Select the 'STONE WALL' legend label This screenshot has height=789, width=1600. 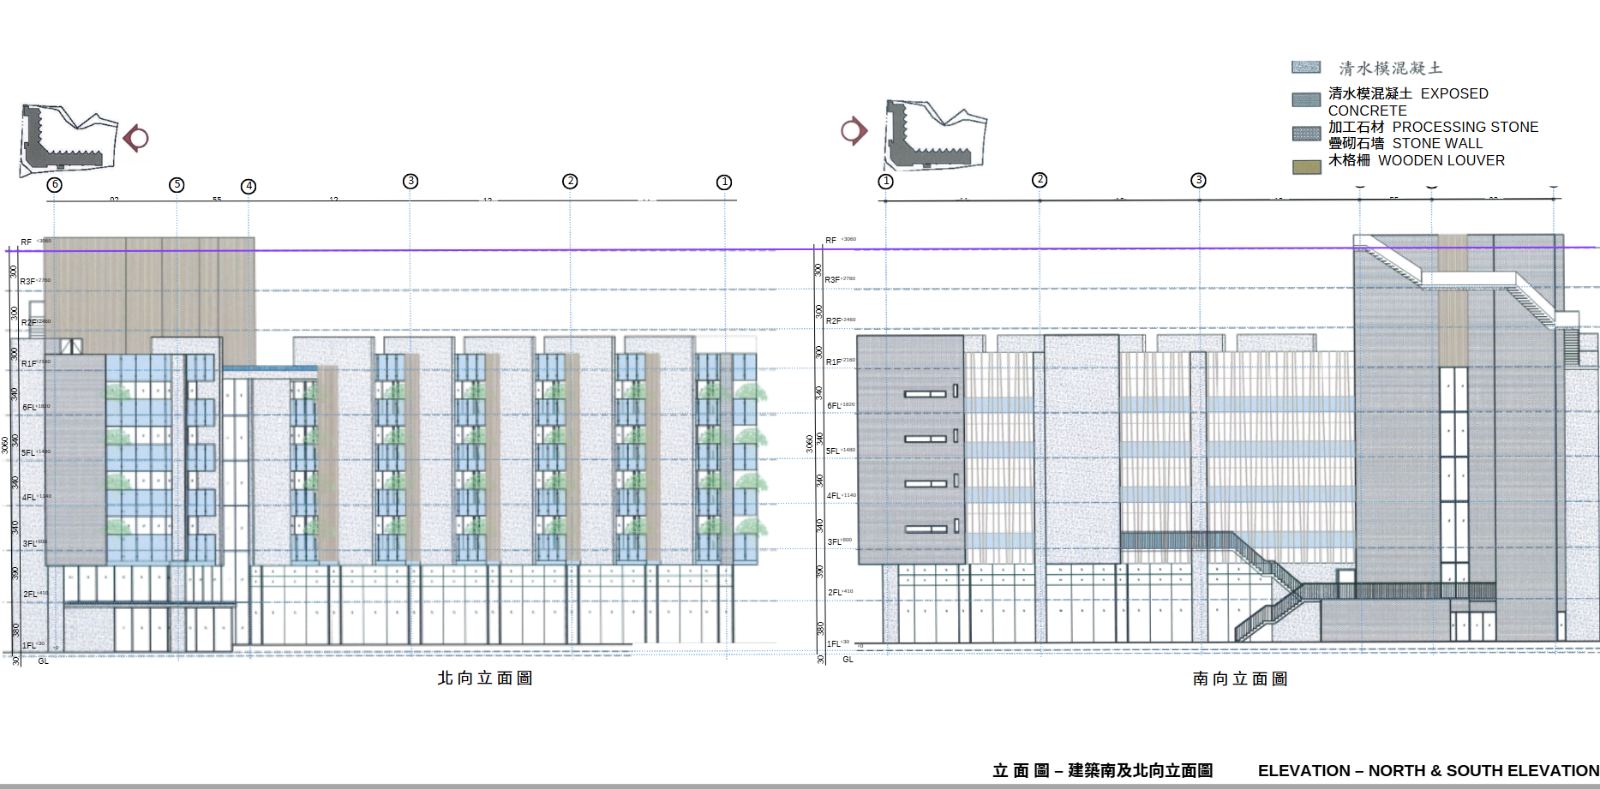(1438, 143)
